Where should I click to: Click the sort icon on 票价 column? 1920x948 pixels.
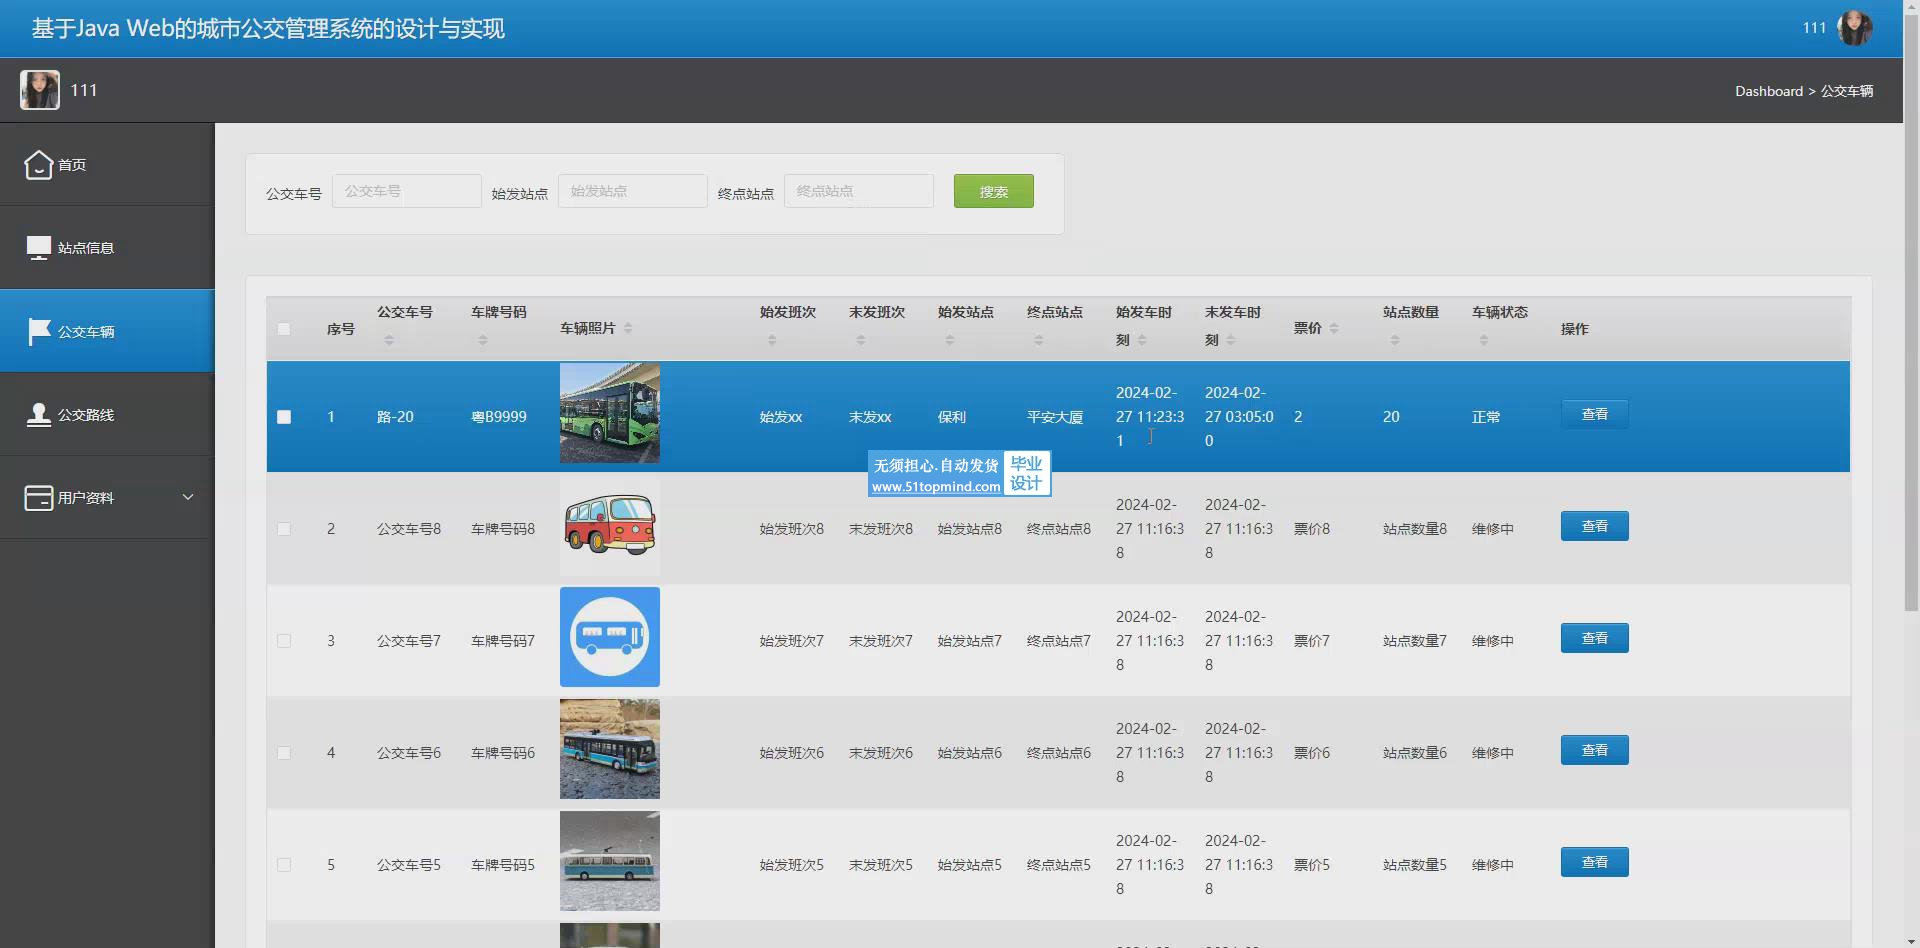(x=1334, y=329)
